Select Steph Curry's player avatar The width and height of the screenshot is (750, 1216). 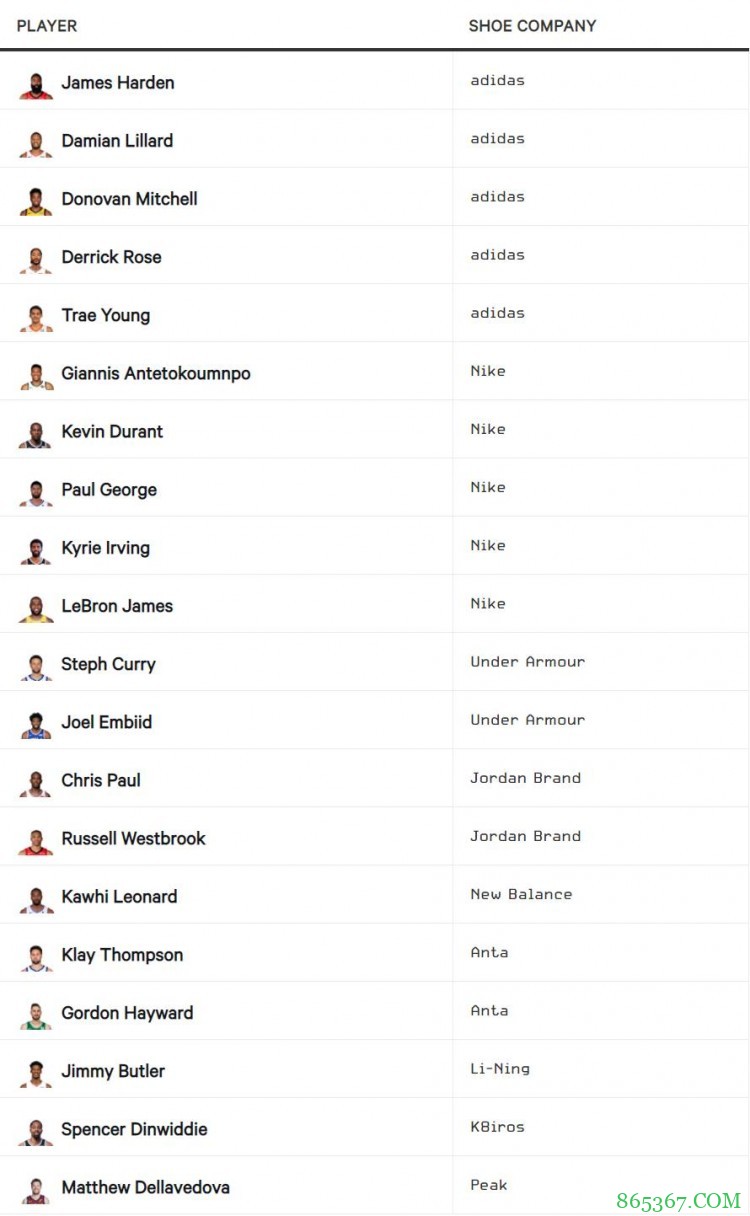[x=36, y=665]
